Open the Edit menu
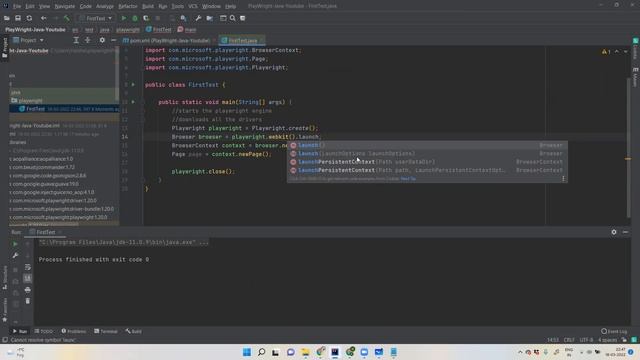This screenshot has height=360, width=640. pos(30,6)
